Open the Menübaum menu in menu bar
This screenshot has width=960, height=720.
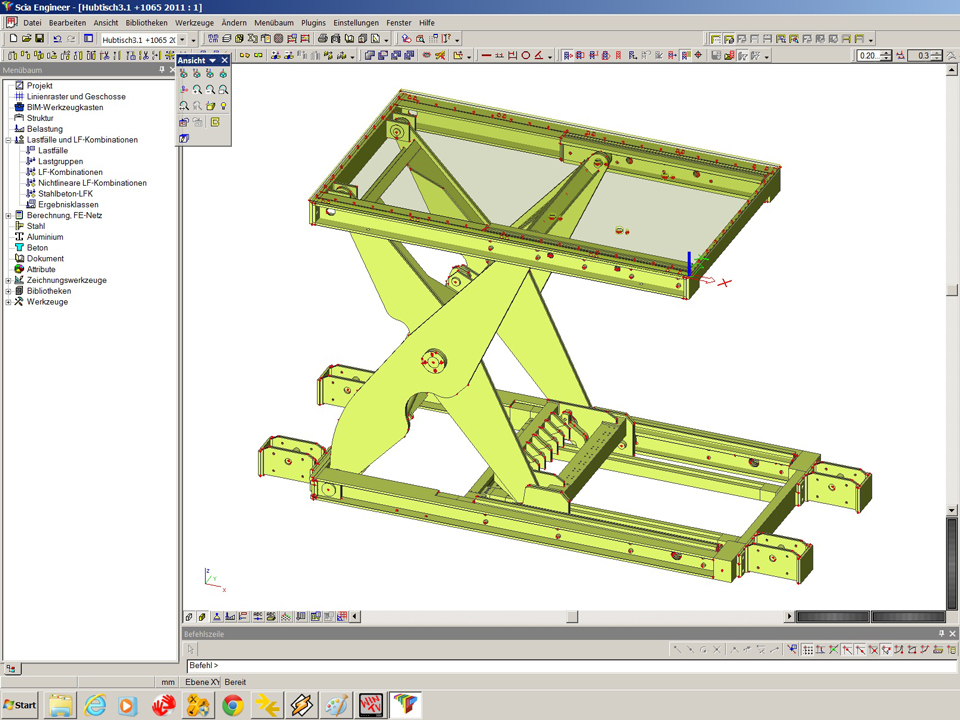click(x=273, y=22)
